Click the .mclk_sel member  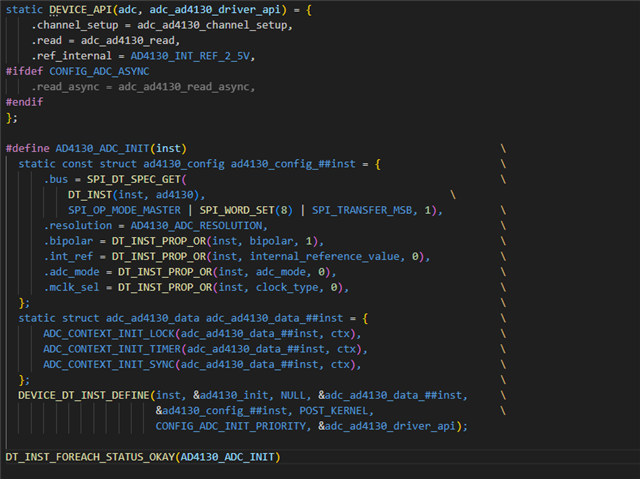71,288
